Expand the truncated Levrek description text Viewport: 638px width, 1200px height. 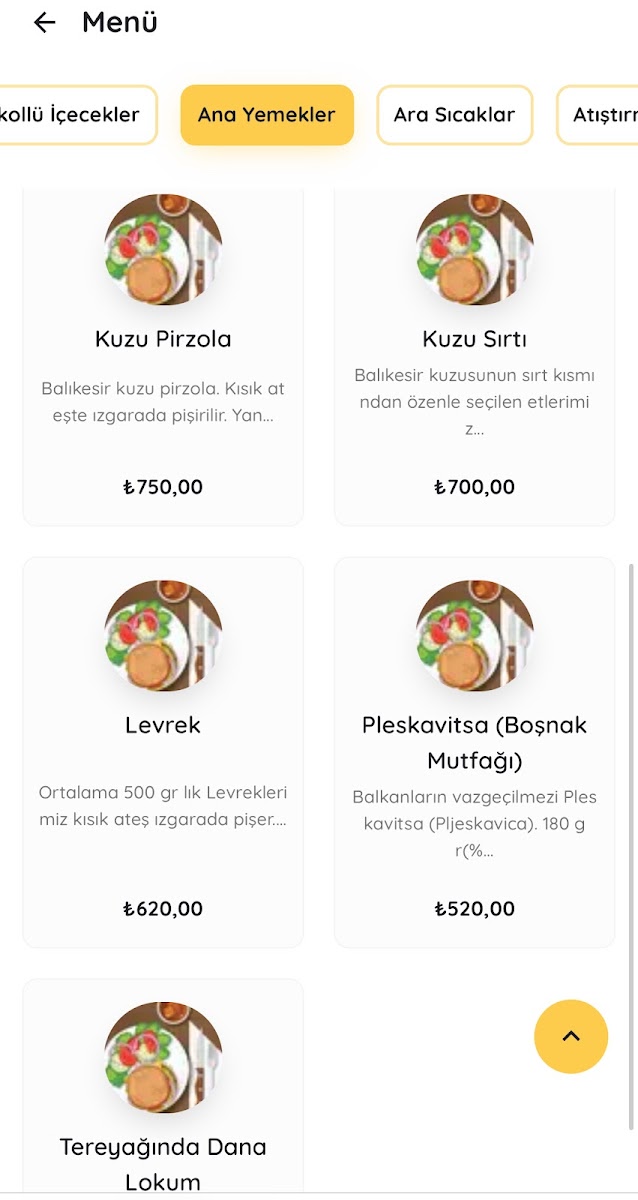pyautogui.click(x=163, y=806)
